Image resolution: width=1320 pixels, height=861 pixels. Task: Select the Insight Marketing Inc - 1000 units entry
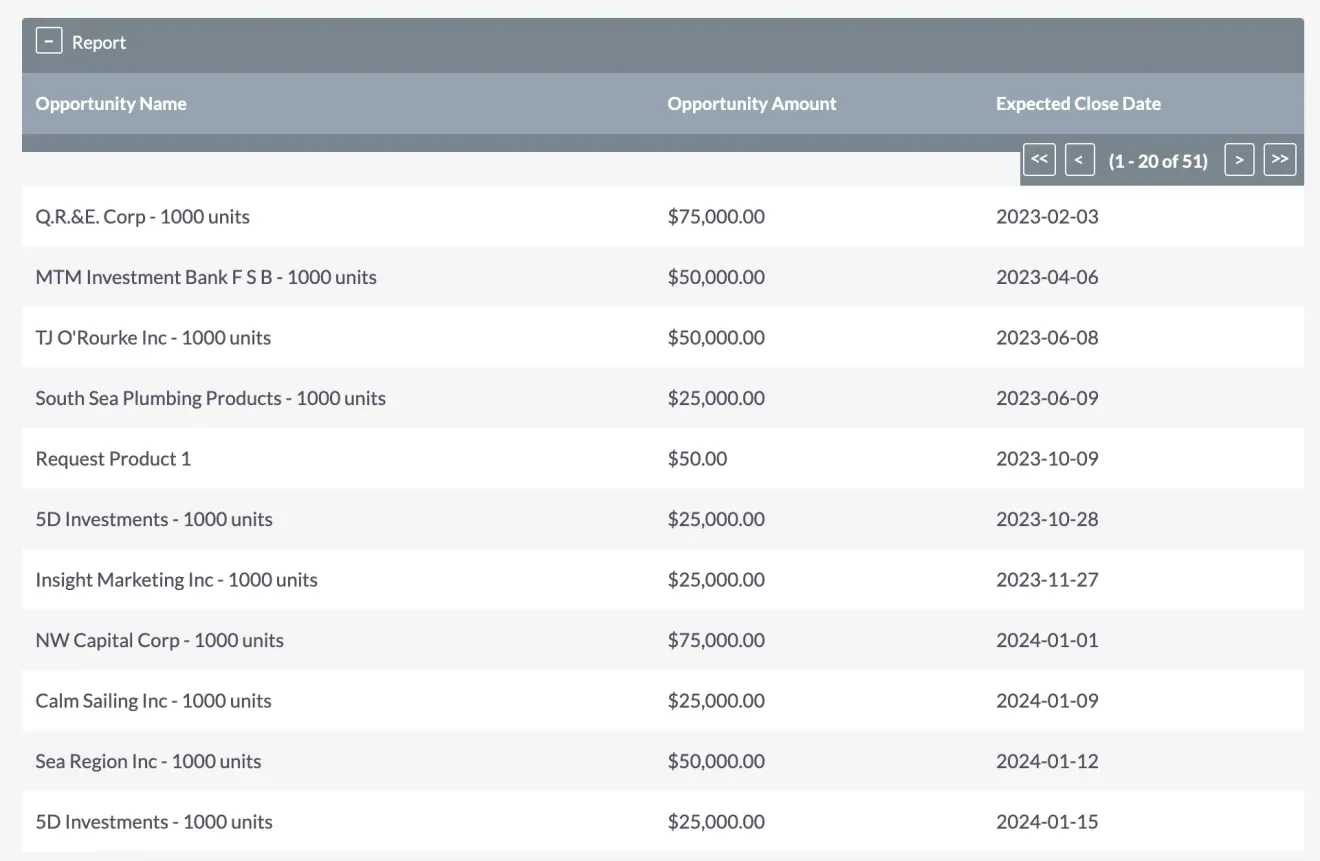pyautogui.click(x=176, y=580)
